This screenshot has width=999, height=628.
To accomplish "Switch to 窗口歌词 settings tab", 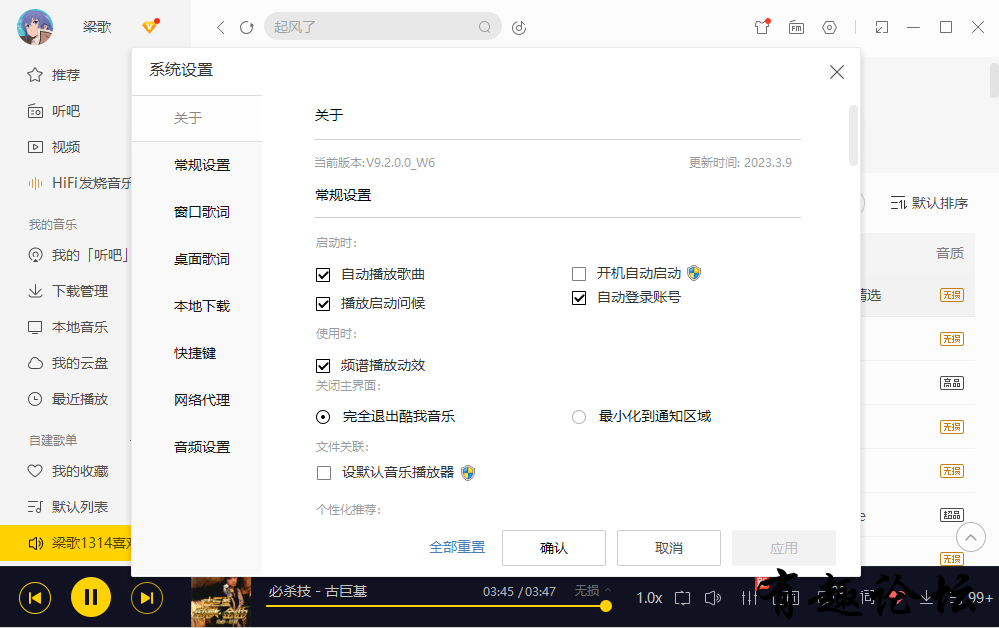I will tap(202, 212).
